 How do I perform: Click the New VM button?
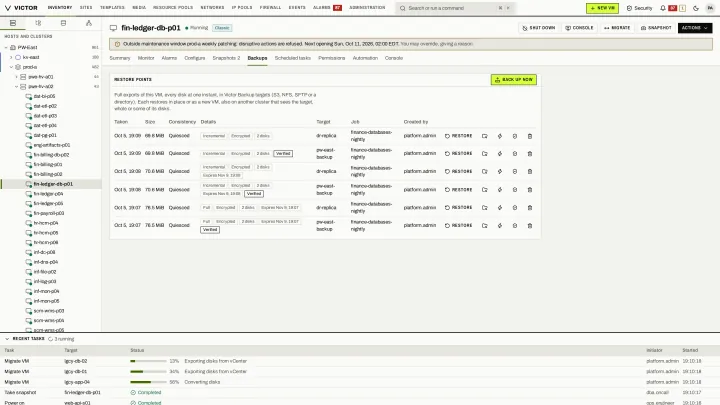point(602,8)
